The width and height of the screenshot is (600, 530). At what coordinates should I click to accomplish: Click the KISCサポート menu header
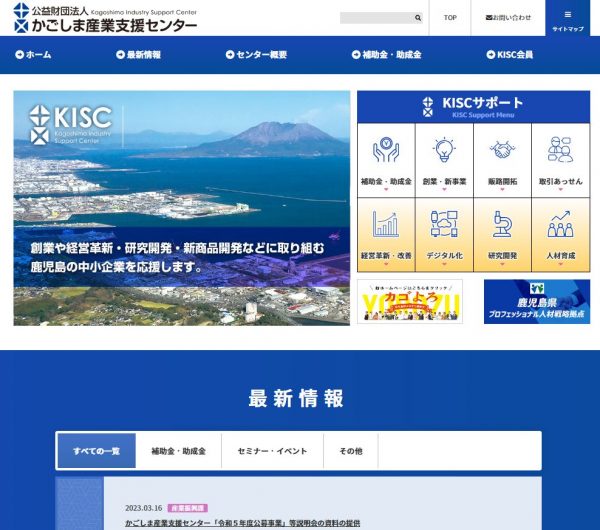[x=473, y=107]
